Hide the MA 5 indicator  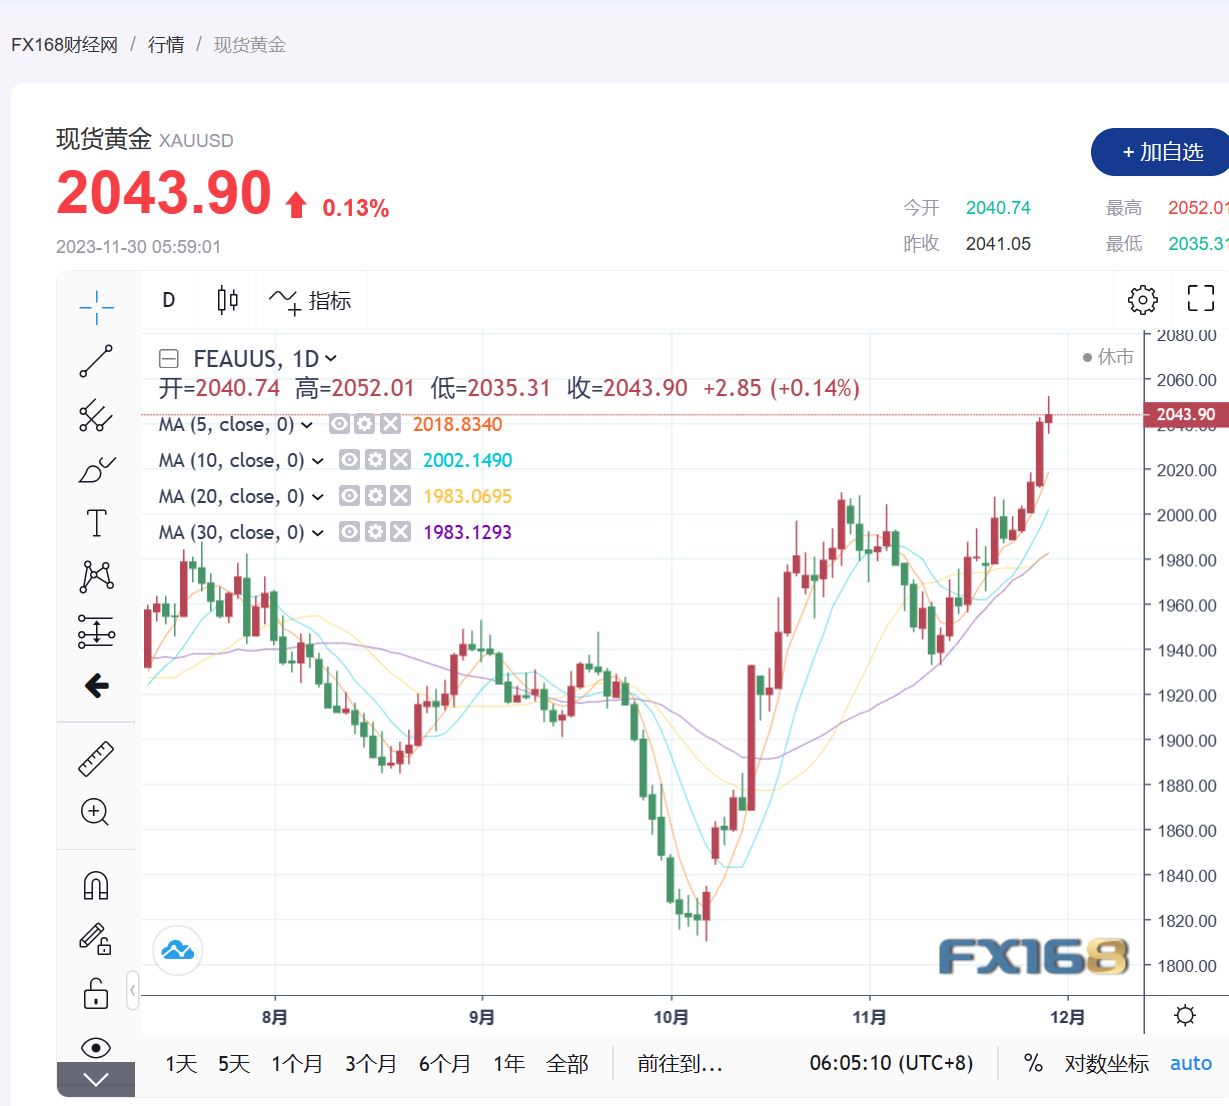(x=340, y=424)
